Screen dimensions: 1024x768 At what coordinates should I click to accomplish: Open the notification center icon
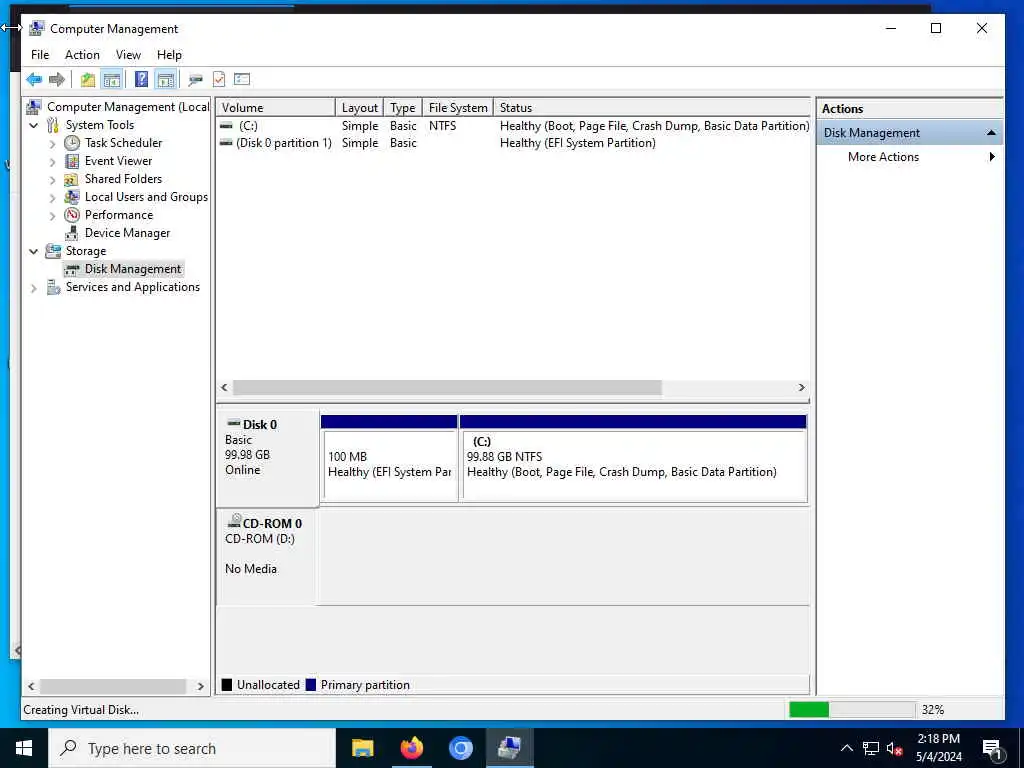coord(992,748)
